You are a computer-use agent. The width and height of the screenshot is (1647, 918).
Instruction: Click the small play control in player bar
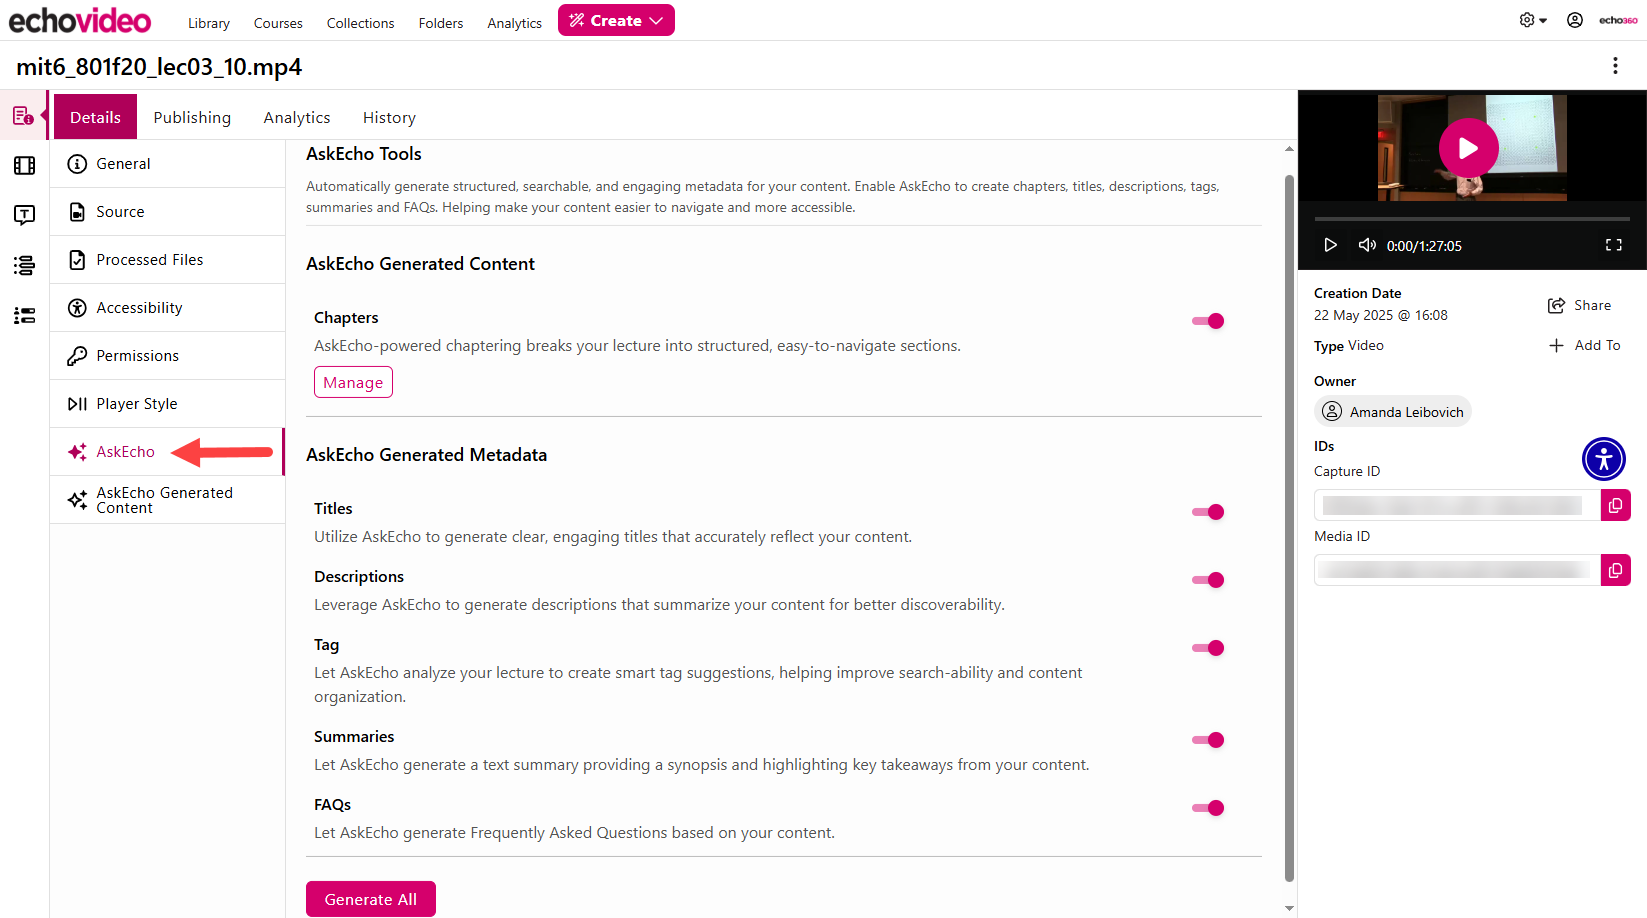point(1330,245)
